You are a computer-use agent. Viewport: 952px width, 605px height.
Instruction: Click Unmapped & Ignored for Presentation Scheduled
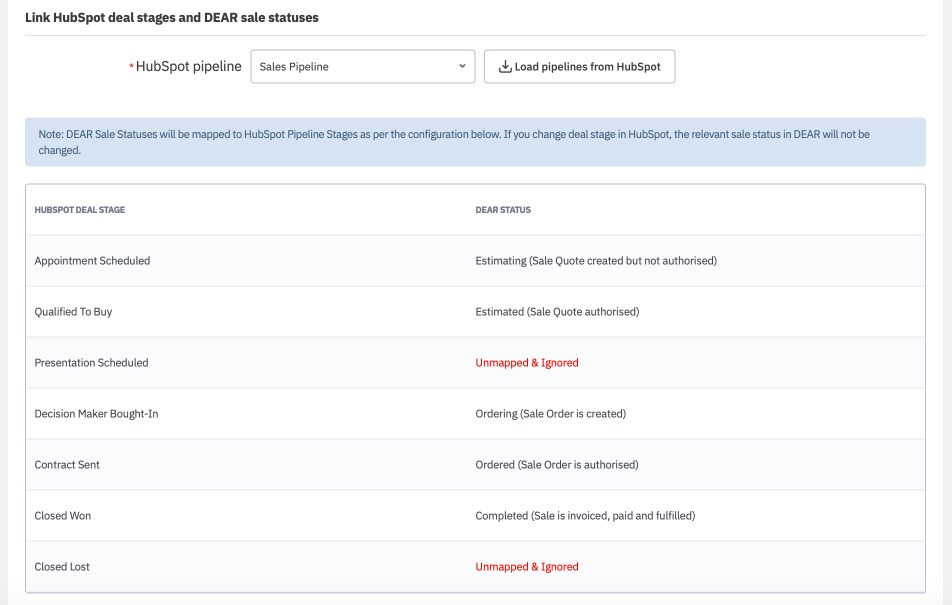click(527, 363)
